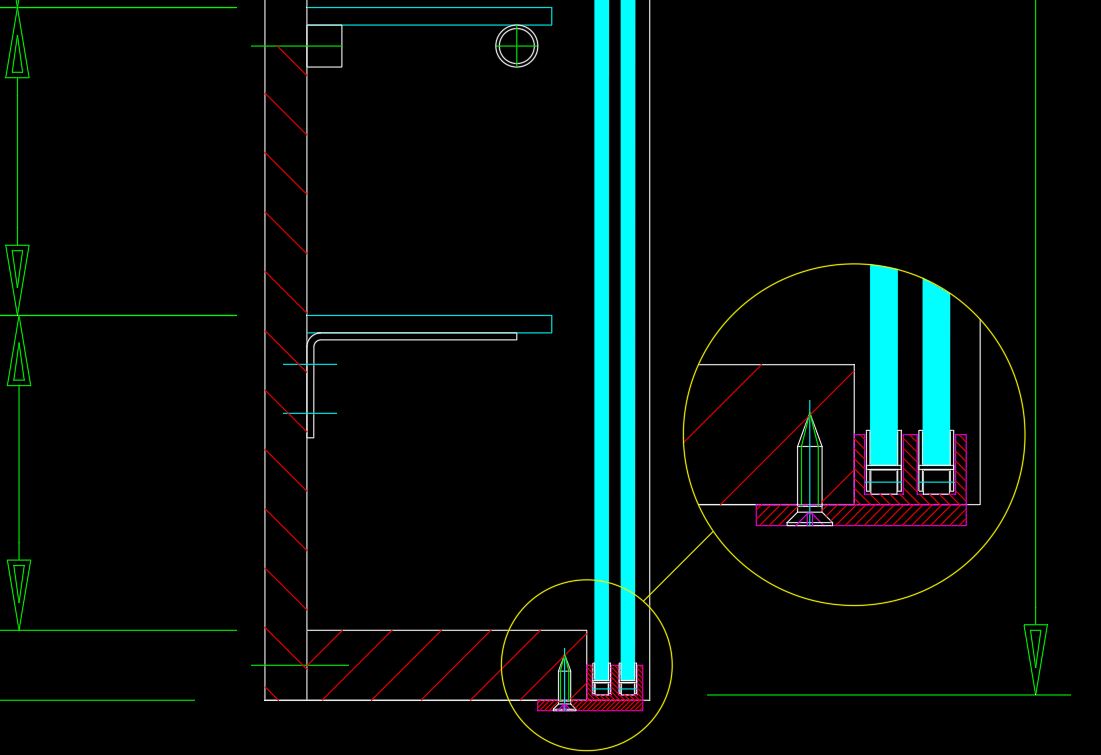This screenshot has height=755, width=1101.
Task: Select the circle with crosshair near the top
Action: coord(516,46)
